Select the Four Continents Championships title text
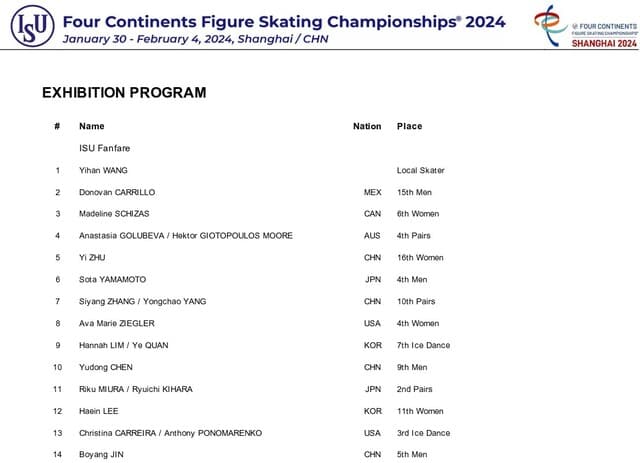The width and height of the screenshot is (640, 463). tap(284, 22)
